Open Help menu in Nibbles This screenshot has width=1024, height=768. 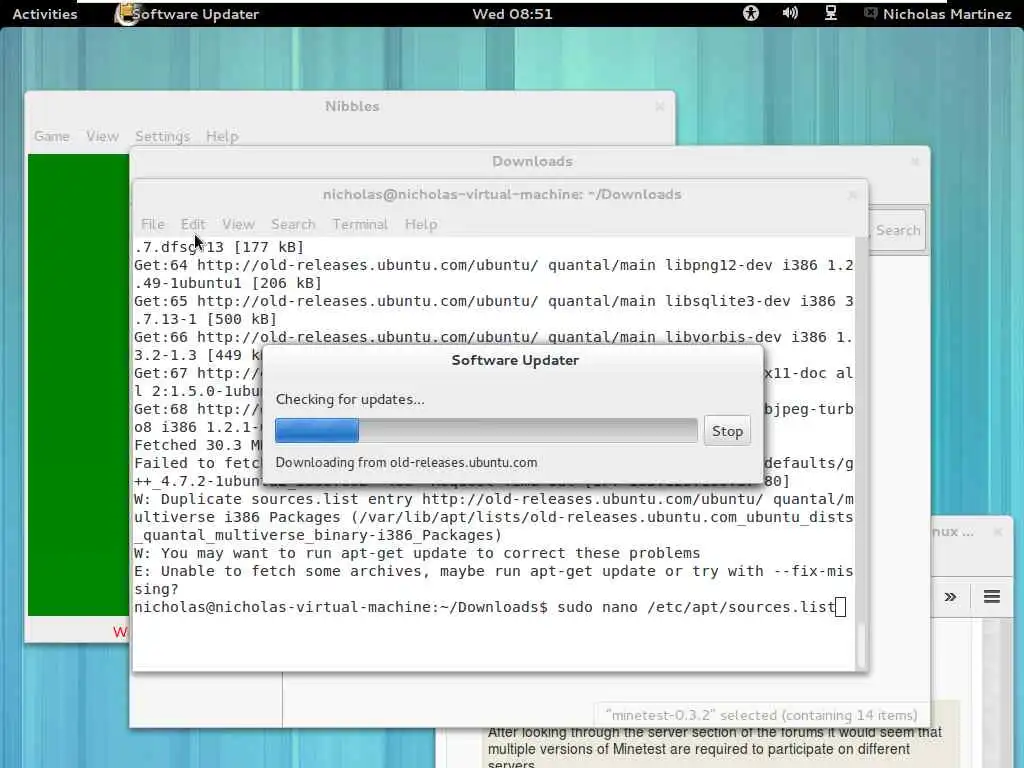coord(222,136)
